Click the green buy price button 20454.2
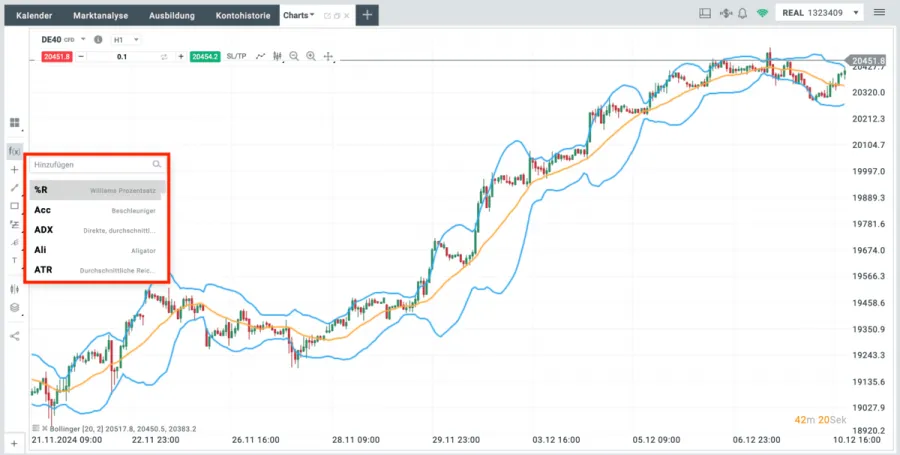Image resolution: width=900 pixels, height=455 pixels. pyautogui.click(x=205, y=57)
